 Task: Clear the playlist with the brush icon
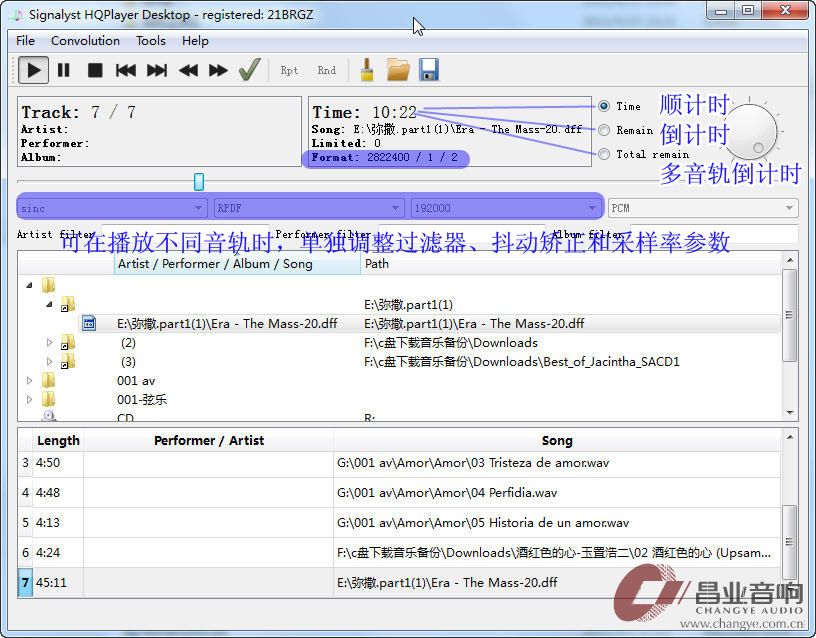tap(367, 70)
